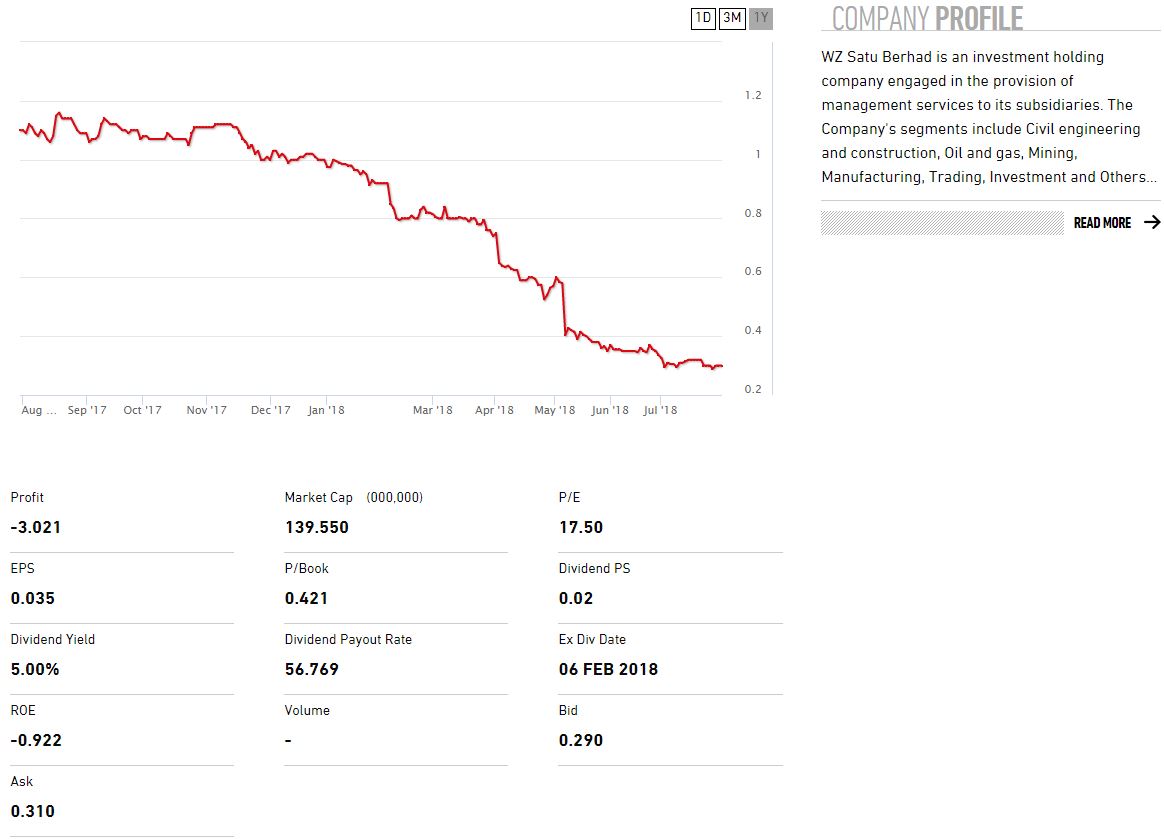Click the Jan '18 axis marker

pos(326,410)
